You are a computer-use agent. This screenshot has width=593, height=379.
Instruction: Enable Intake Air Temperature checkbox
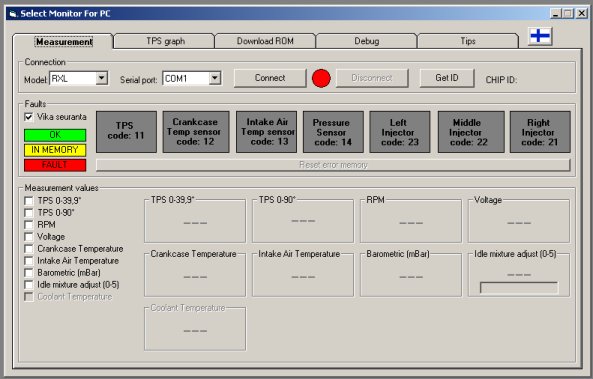coord(29,261)
